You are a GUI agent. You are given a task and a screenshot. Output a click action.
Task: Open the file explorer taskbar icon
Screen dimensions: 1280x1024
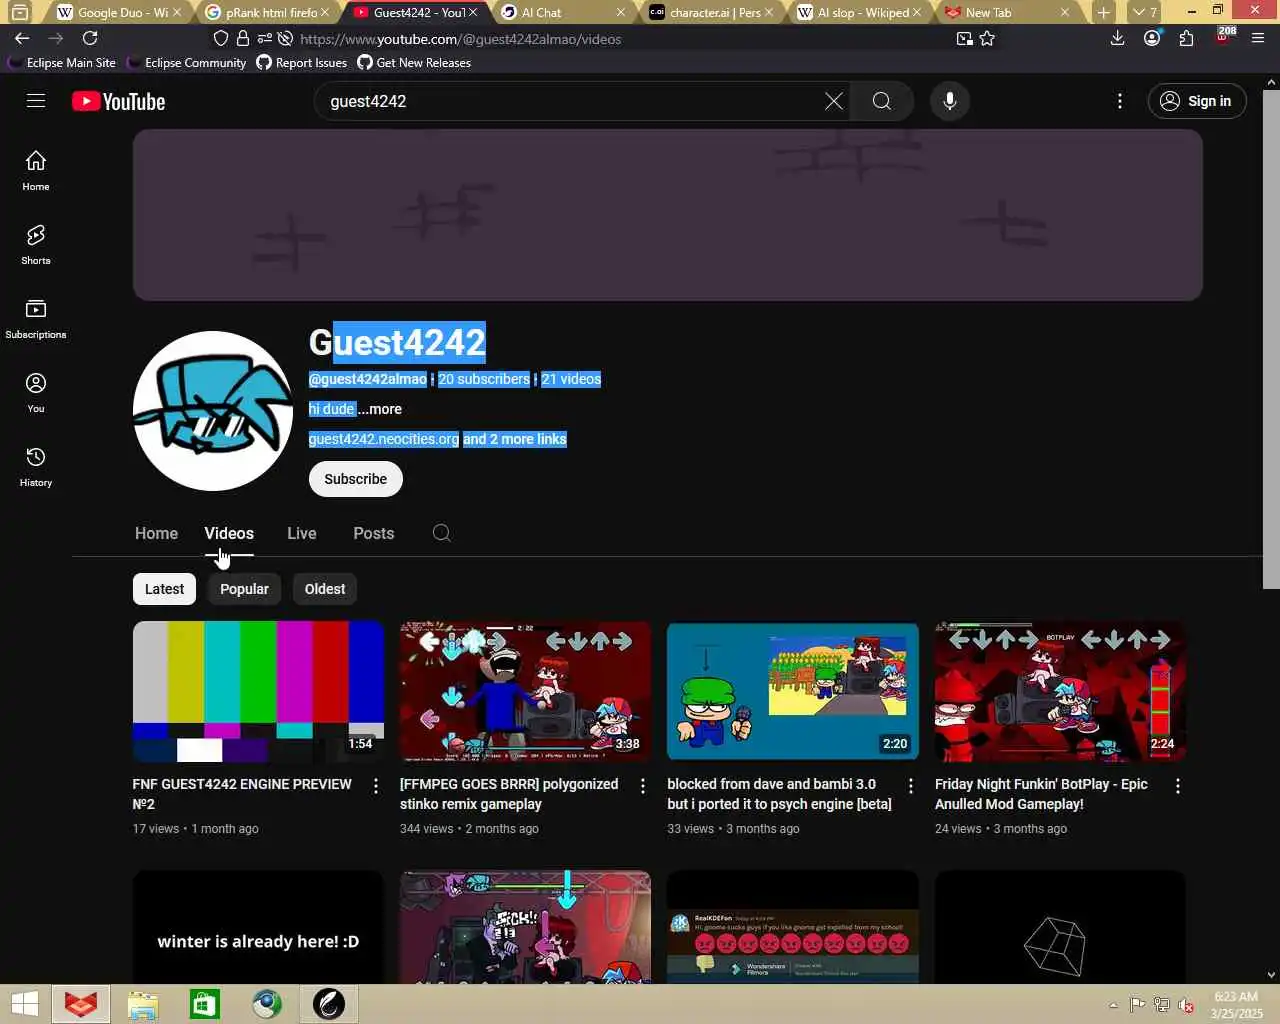tap(143, 1004)
